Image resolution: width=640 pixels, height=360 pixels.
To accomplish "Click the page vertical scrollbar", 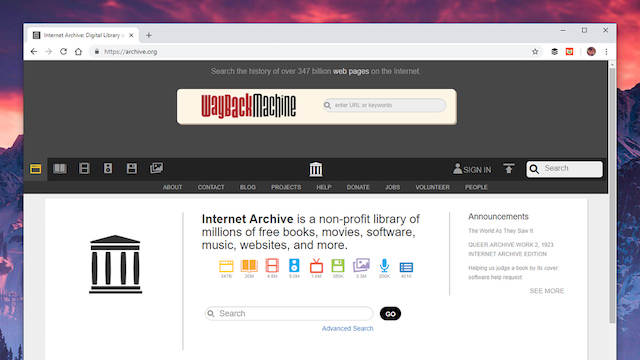I will point(612,196).
